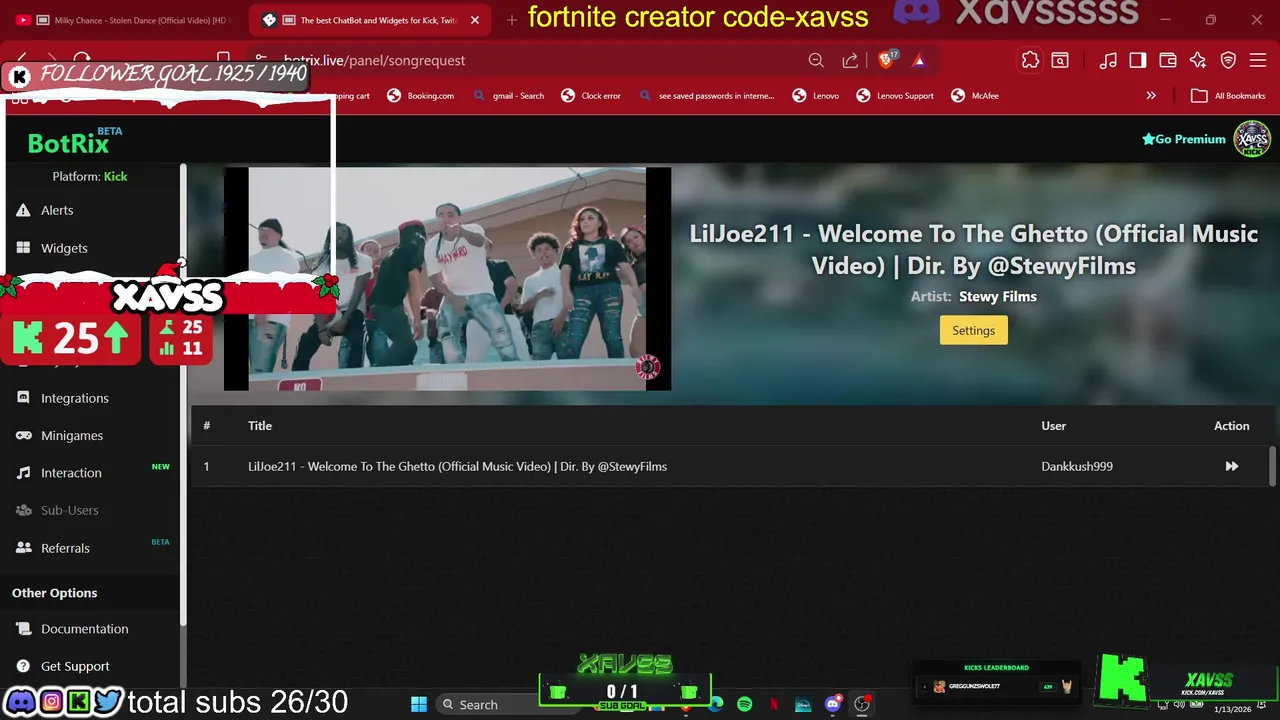Open the tab search icon

pyautogui.click(x=1060, y=60)
